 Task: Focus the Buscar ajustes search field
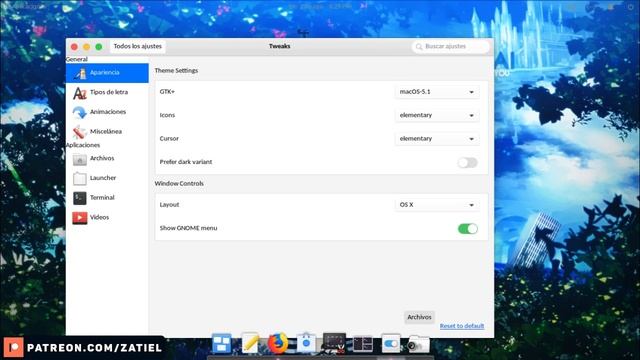[x=451, y=47]
